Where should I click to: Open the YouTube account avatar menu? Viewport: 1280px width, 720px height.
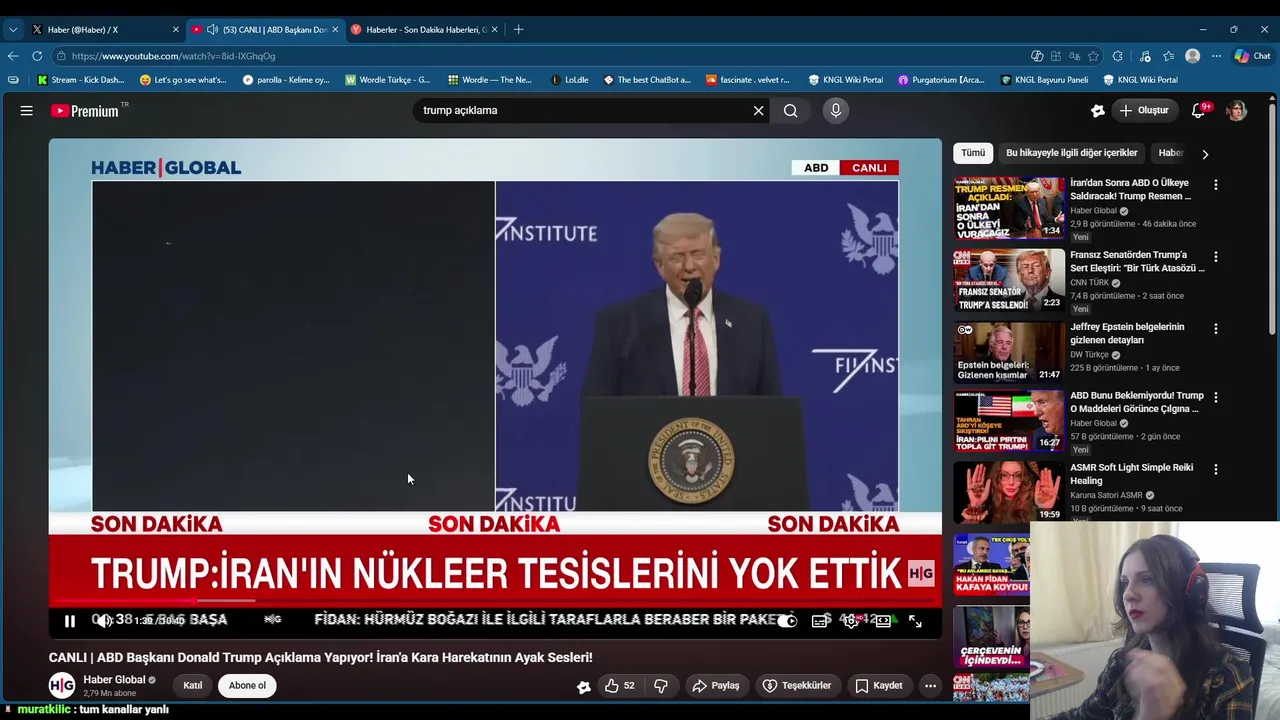click(1237, 111)
